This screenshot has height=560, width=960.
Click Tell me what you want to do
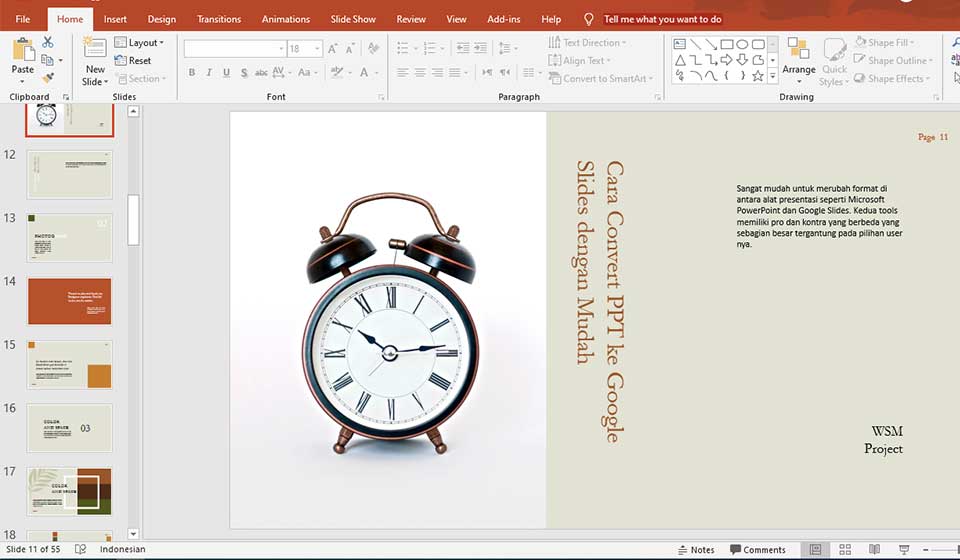pyautogui.click(x=662, y=19)
